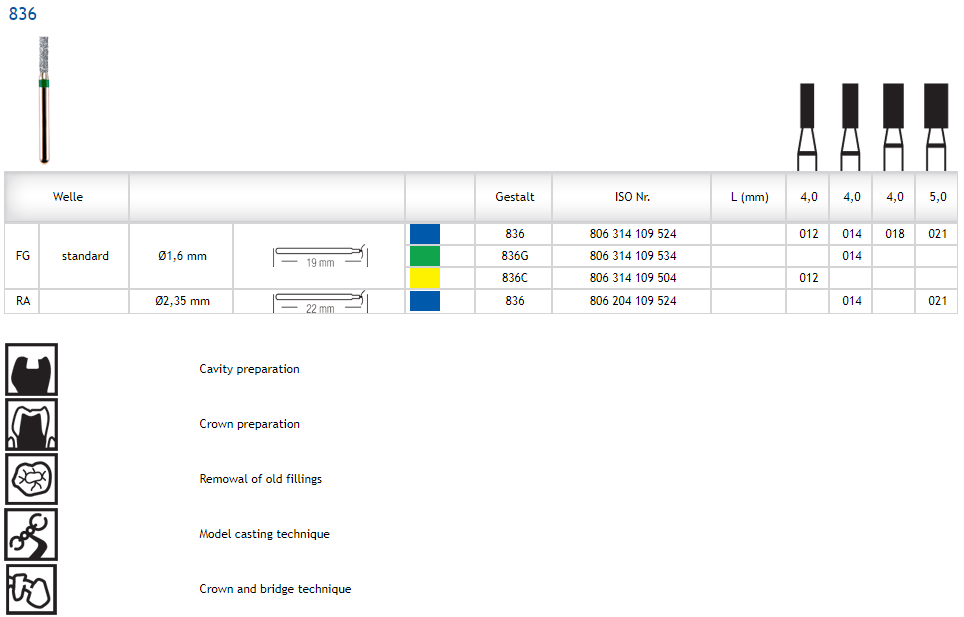
Task: Select the green grit swatch for 836G
Action: tap(425, 256)
